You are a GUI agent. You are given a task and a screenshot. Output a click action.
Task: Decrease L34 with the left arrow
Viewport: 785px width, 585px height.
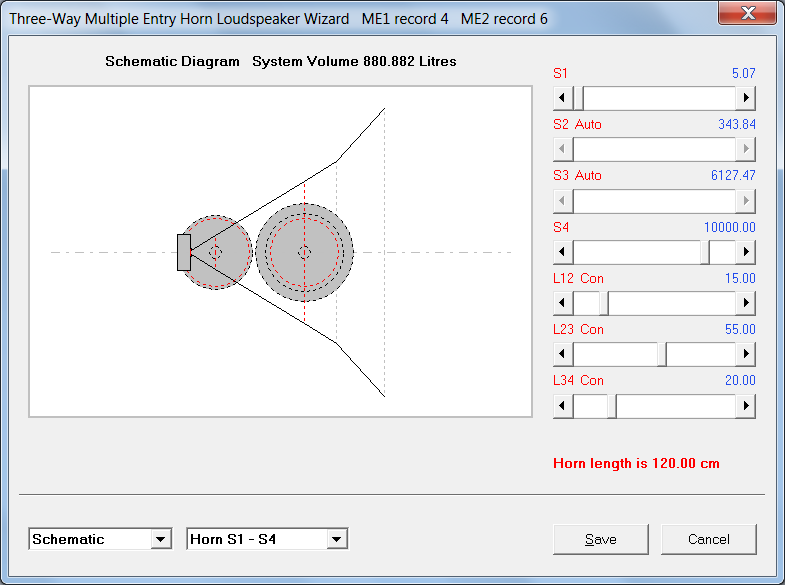pos(563,405)
